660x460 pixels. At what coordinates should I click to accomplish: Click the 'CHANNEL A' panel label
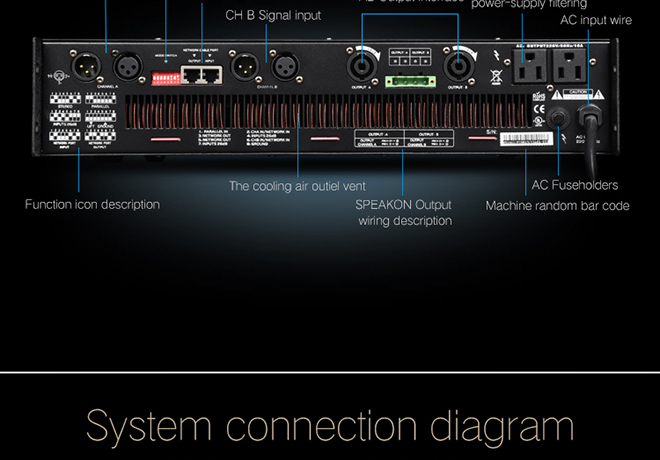click(108, 87)
